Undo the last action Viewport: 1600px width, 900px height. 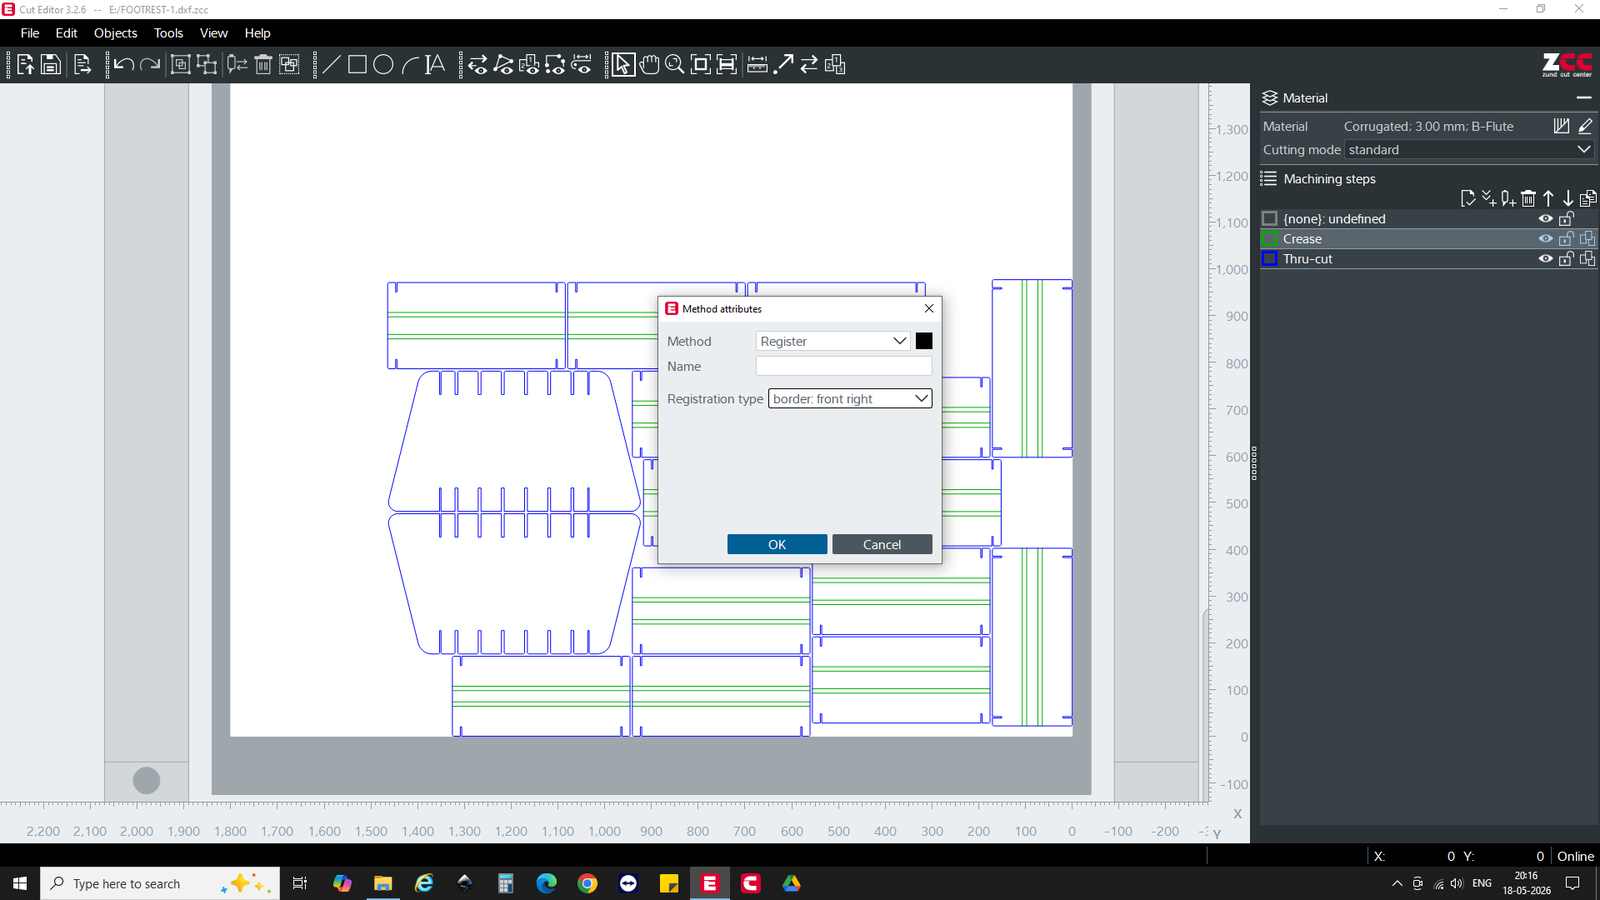124,65
